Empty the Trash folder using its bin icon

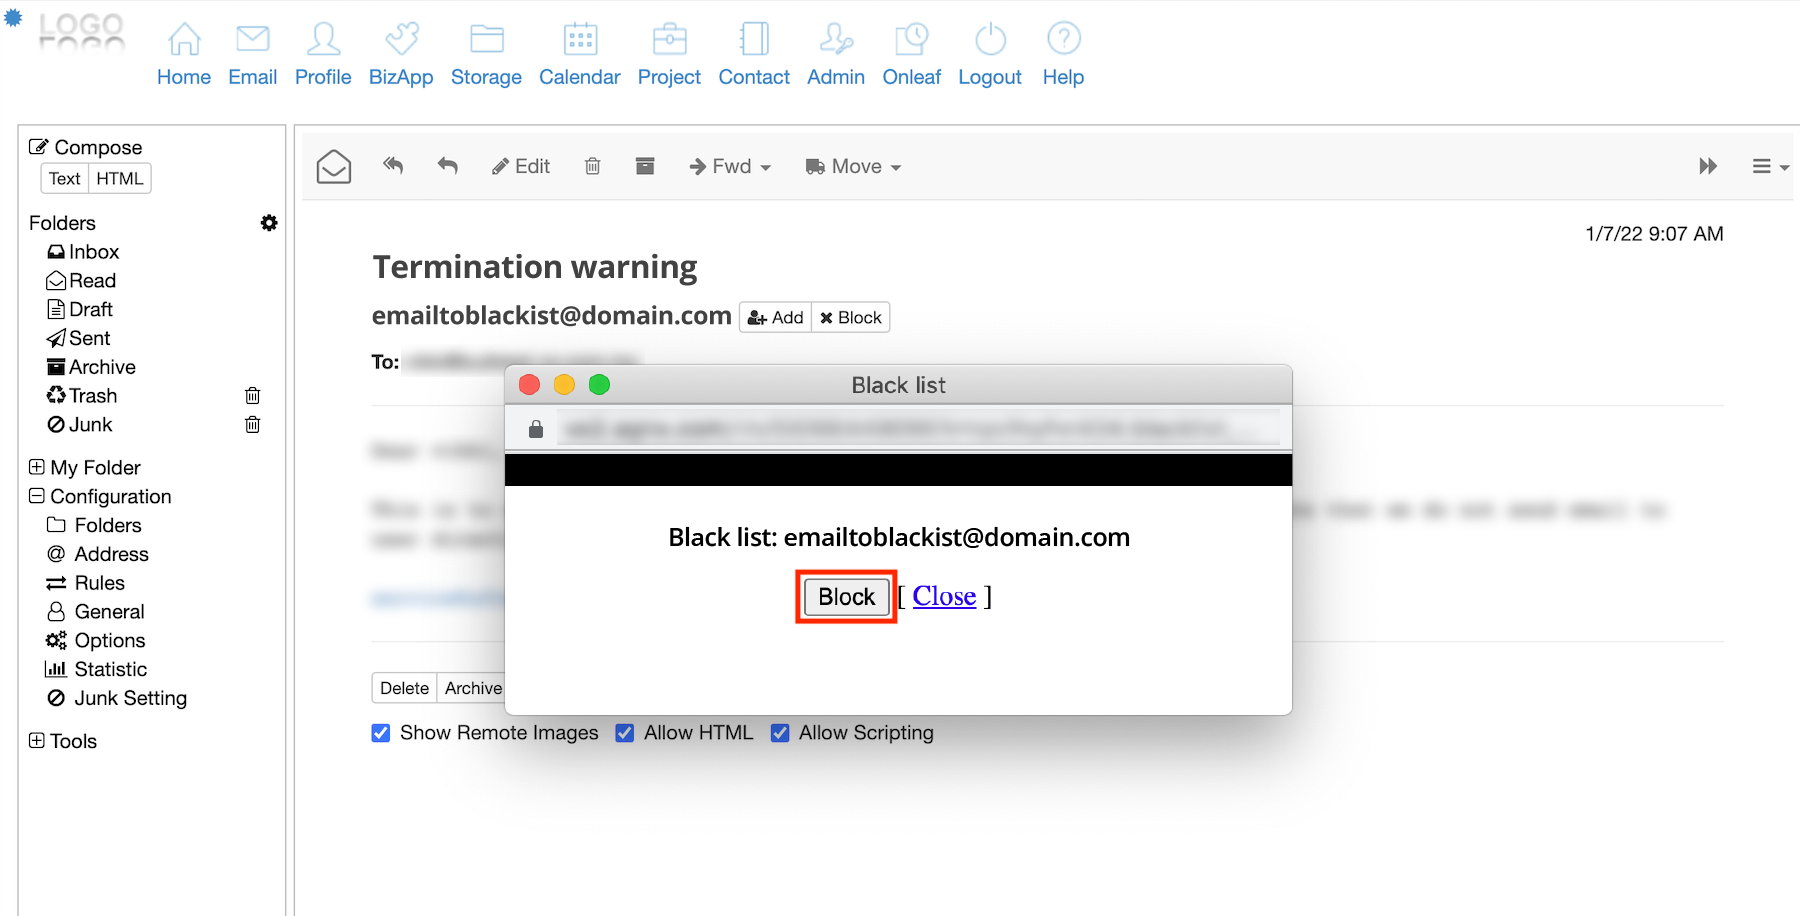tap(253, 396)
